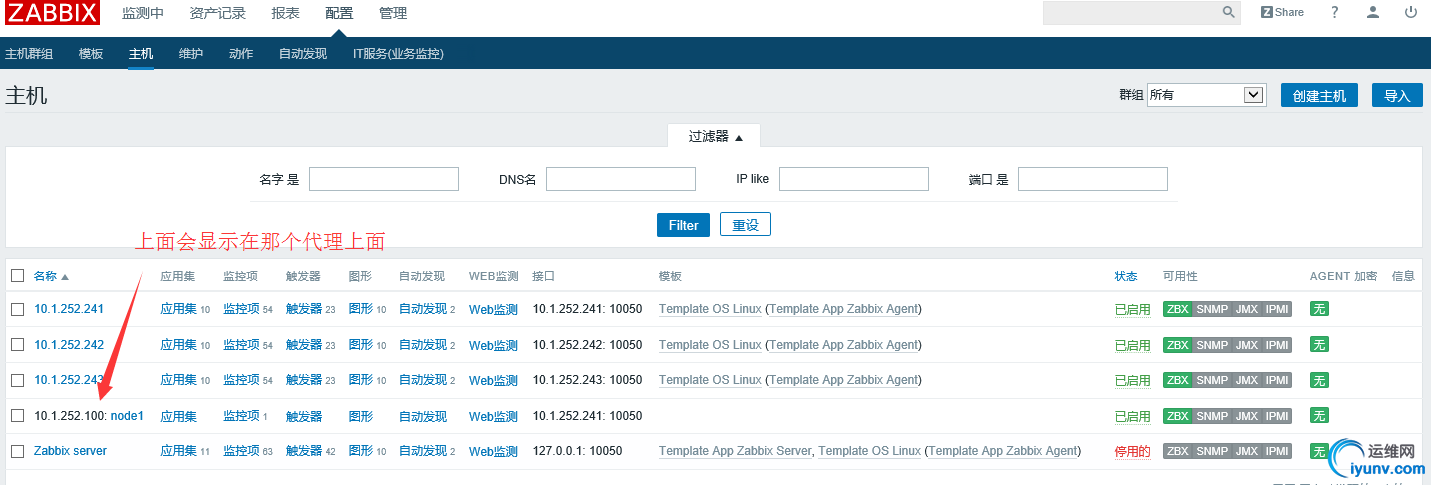Open help question mark icon
Viewport: 1431px width, 485px height.
tap(1335, 12)
